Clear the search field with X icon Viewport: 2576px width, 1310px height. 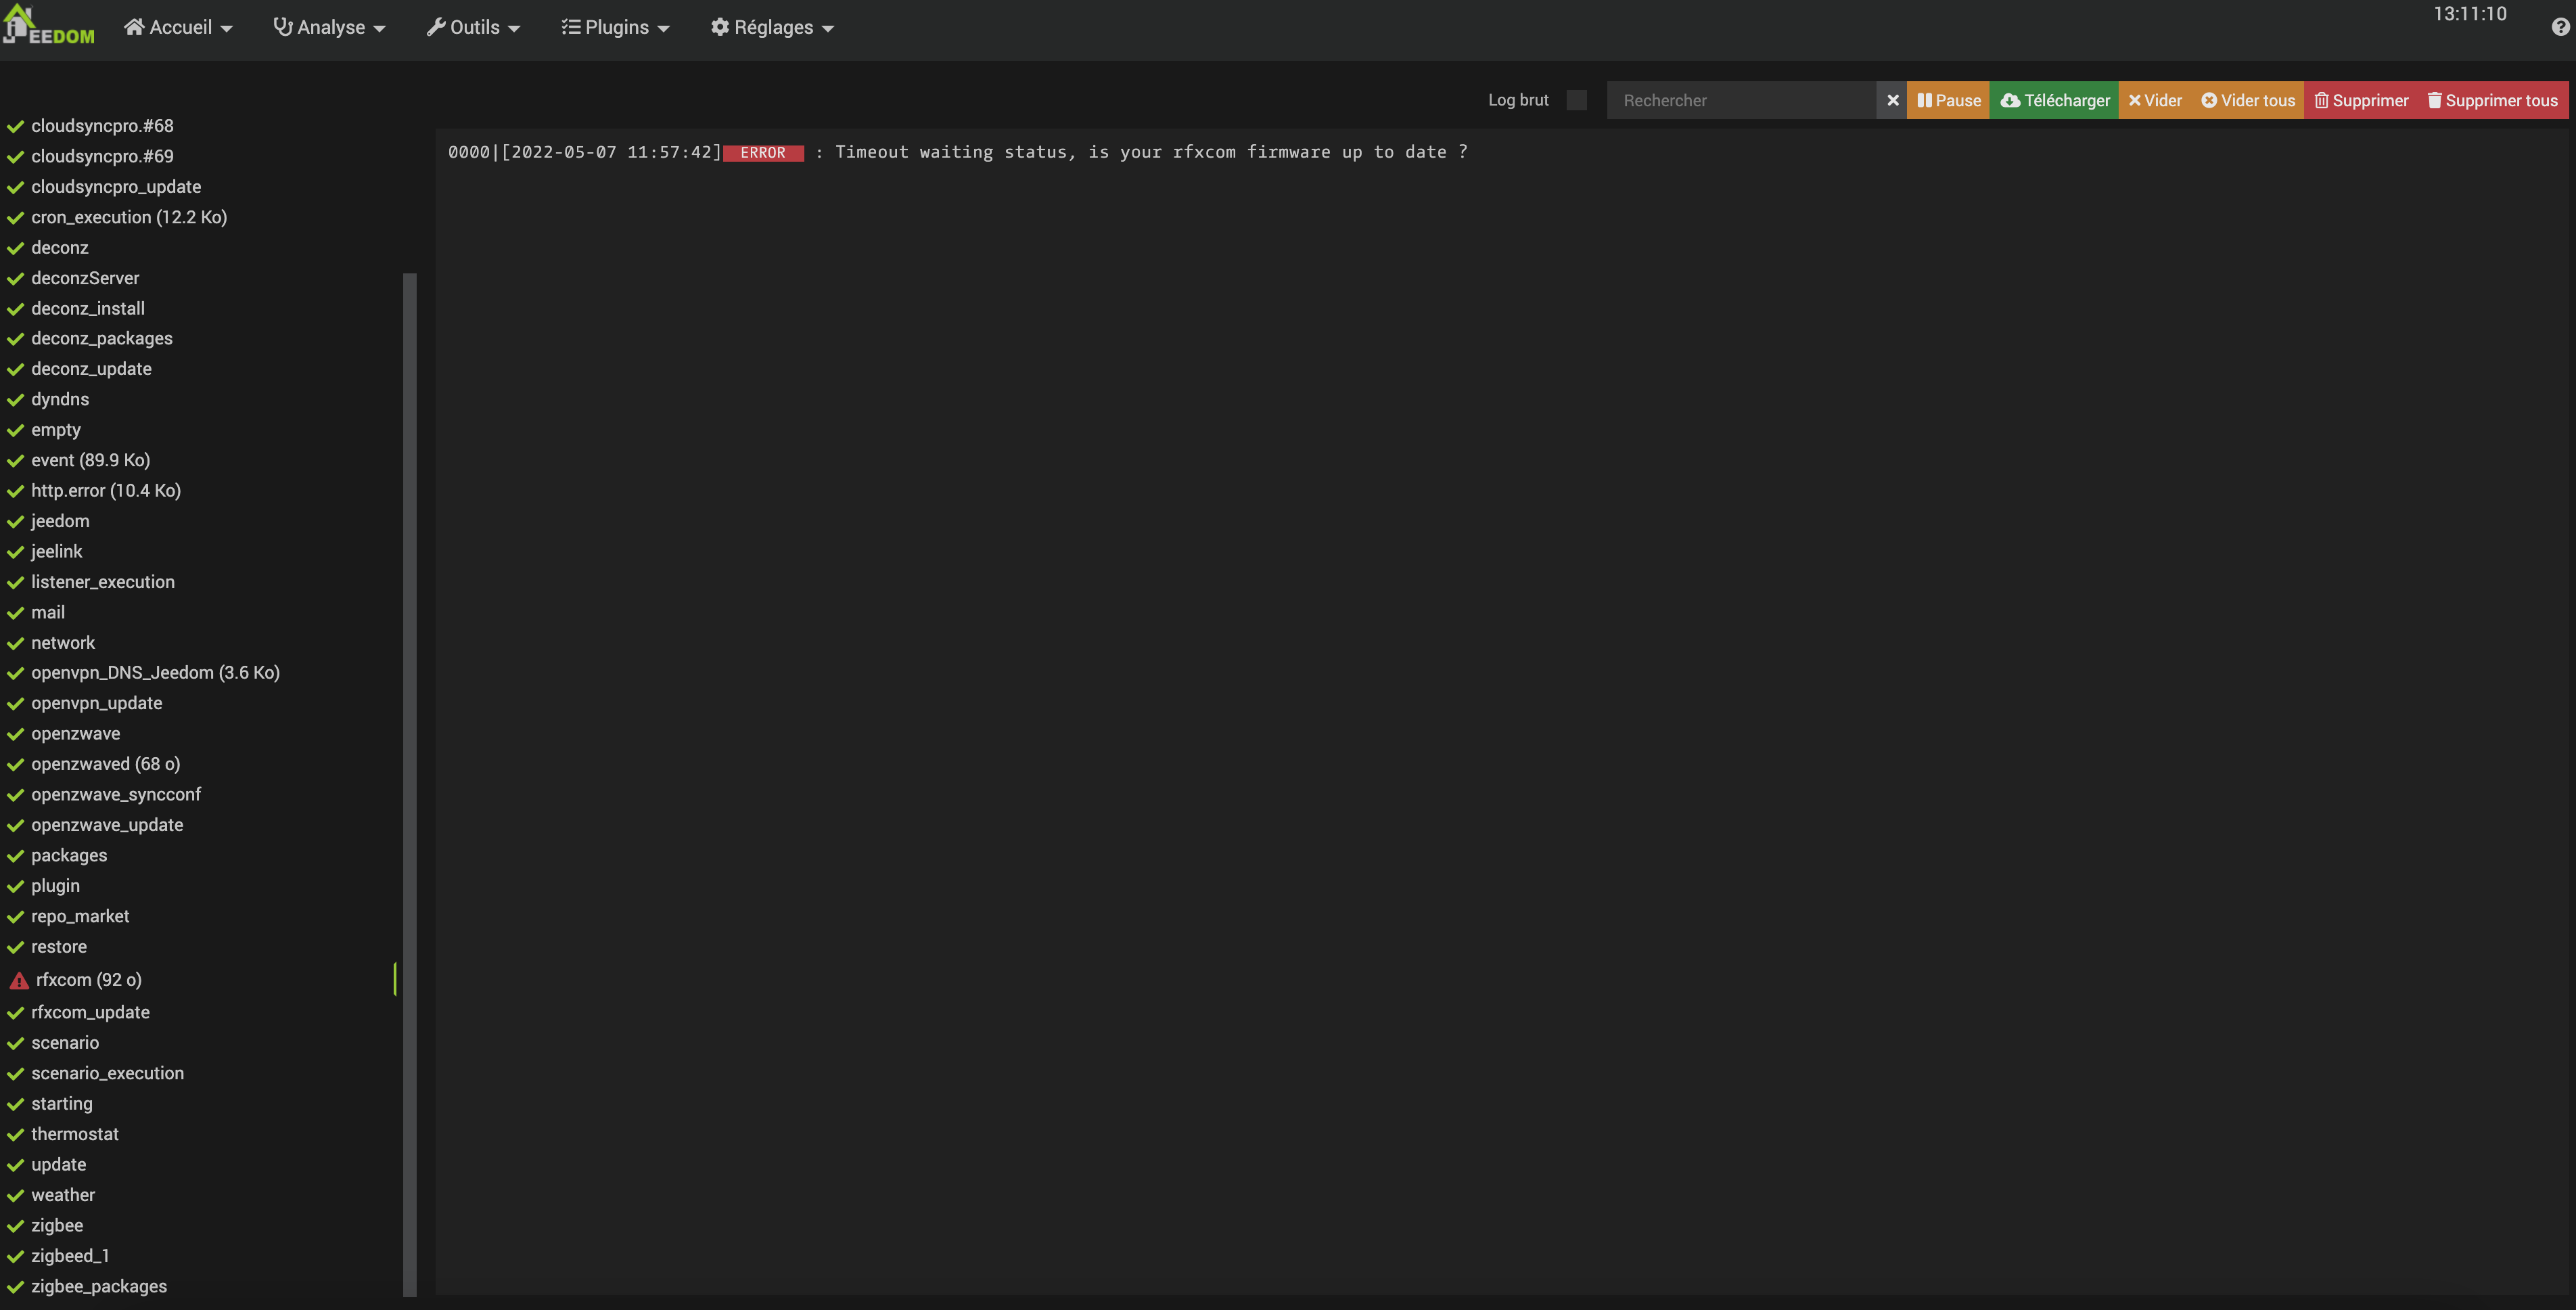(x=1892, y=100)
